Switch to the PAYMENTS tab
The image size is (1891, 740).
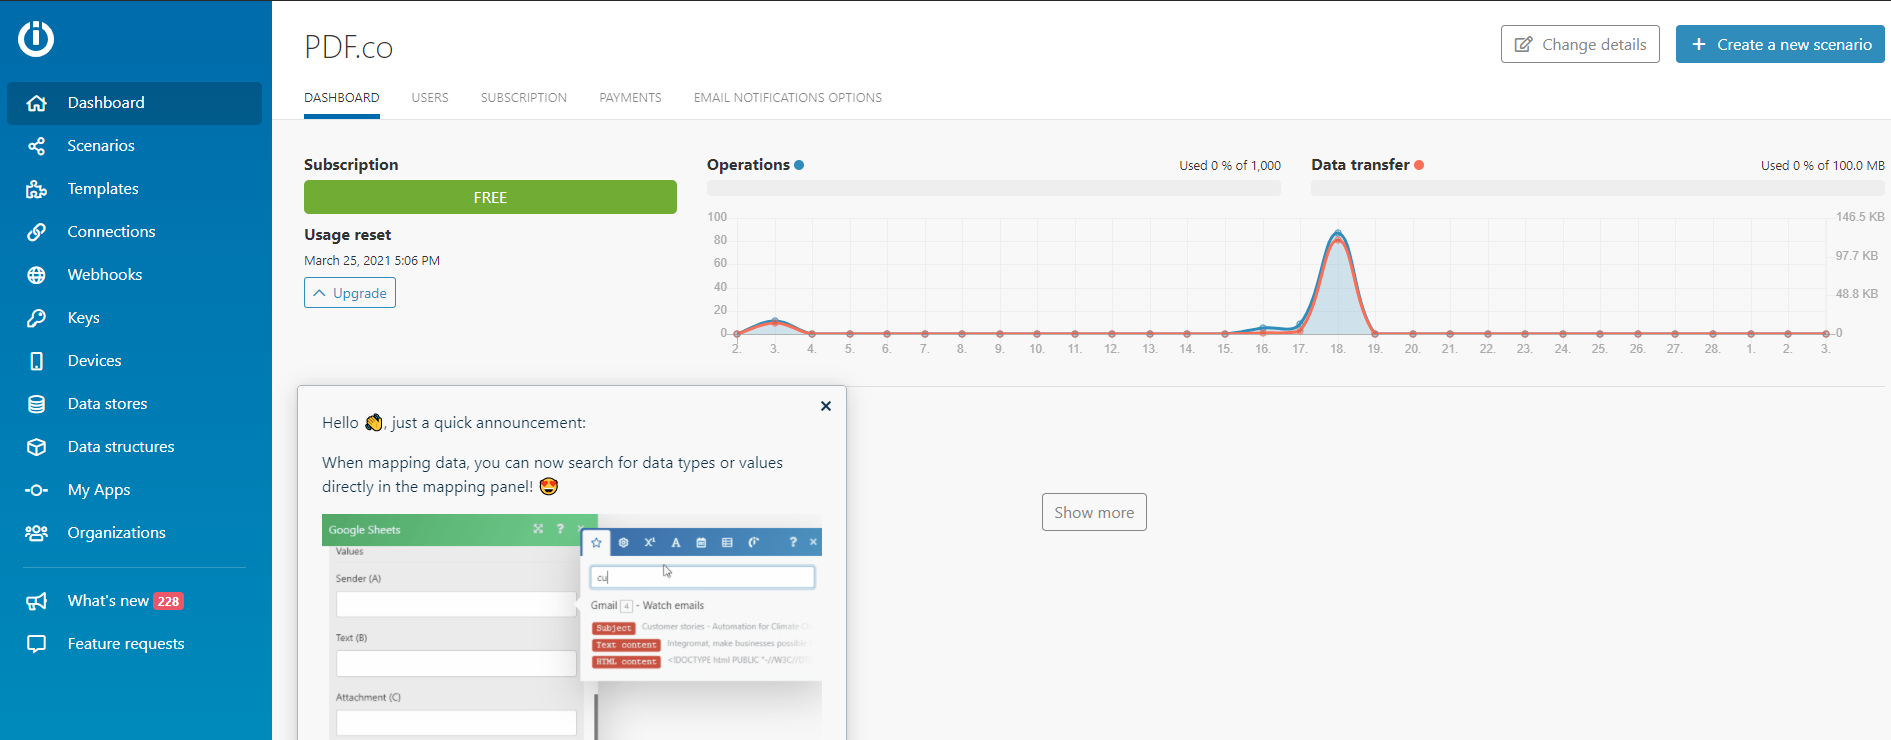630,98
